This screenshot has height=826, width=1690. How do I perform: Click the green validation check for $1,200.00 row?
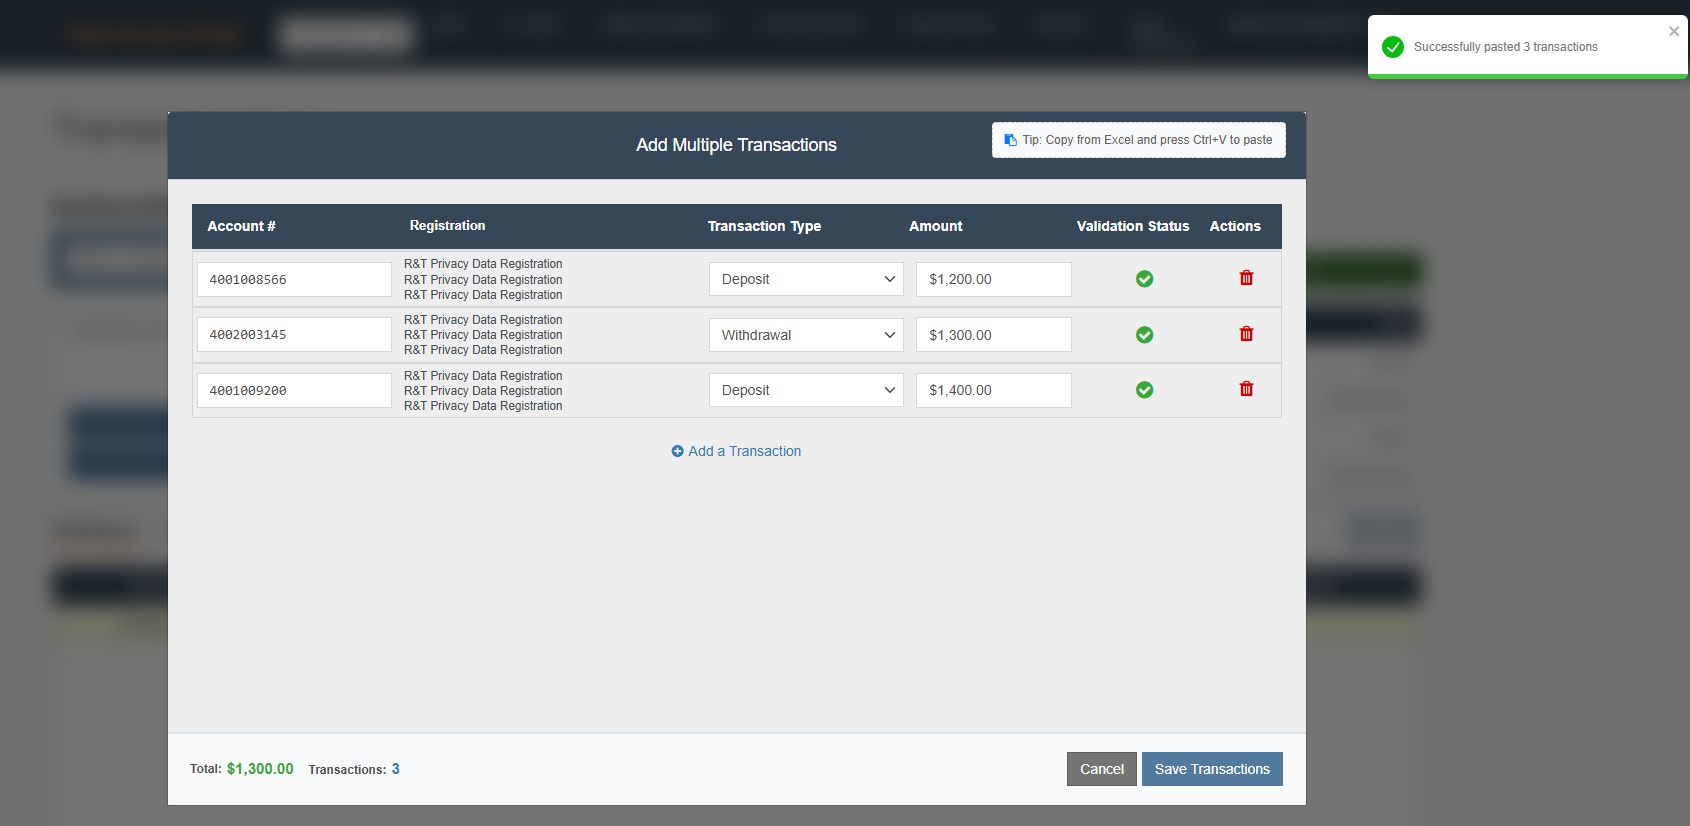[1144, 279]
